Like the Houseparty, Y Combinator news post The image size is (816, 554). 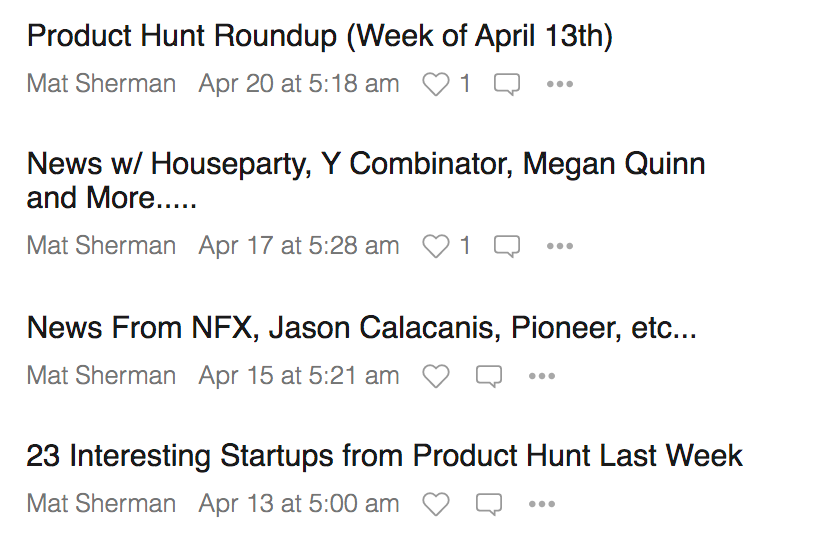click(436, 246)
